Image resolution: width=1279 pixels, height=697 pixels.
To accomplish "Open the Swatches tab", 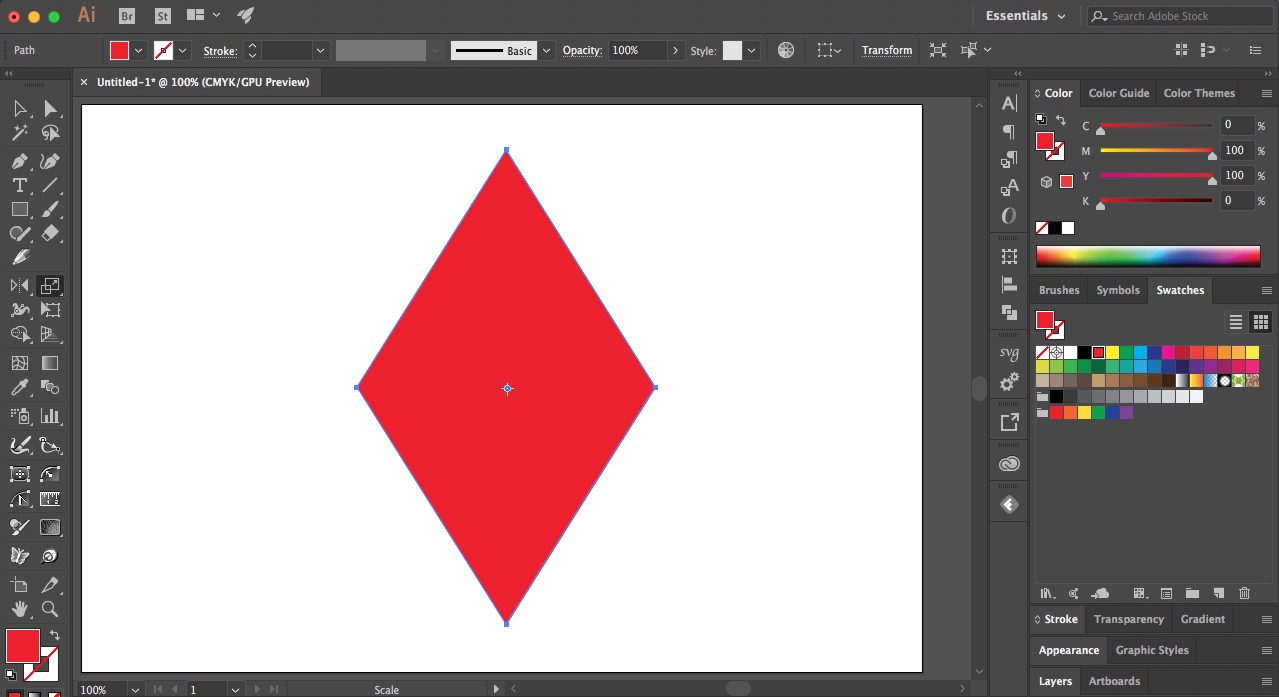I will click(1179, 290).
